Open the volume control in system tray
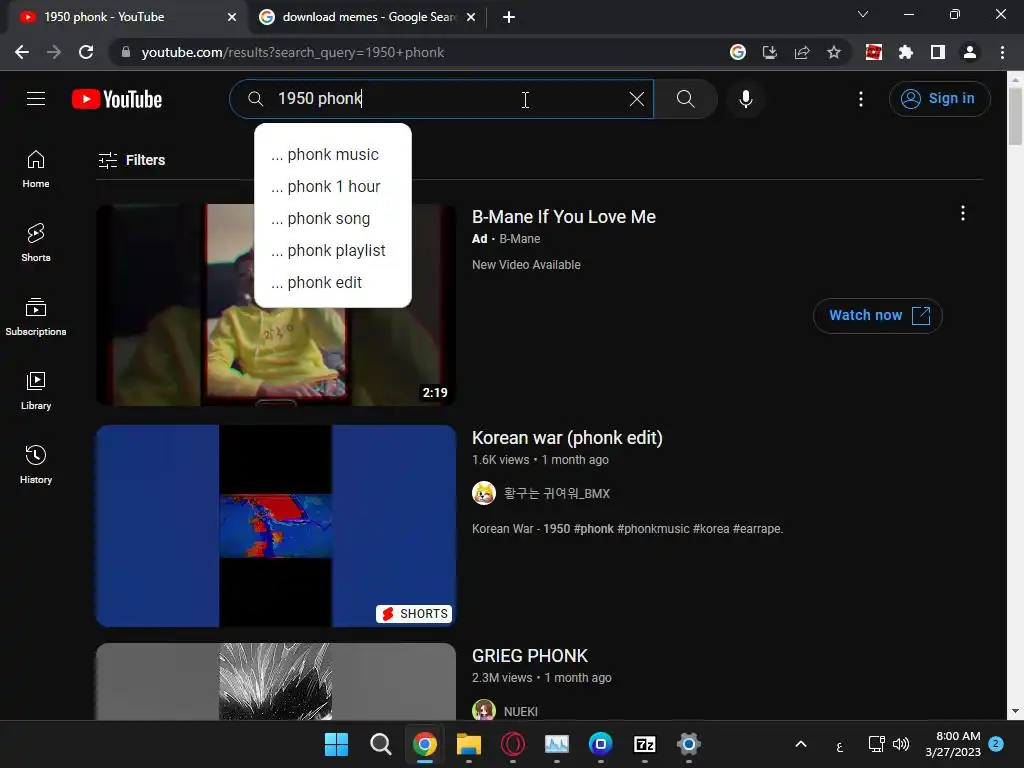The width and height of the screenshot is (1024, 768). click(901, 744)
